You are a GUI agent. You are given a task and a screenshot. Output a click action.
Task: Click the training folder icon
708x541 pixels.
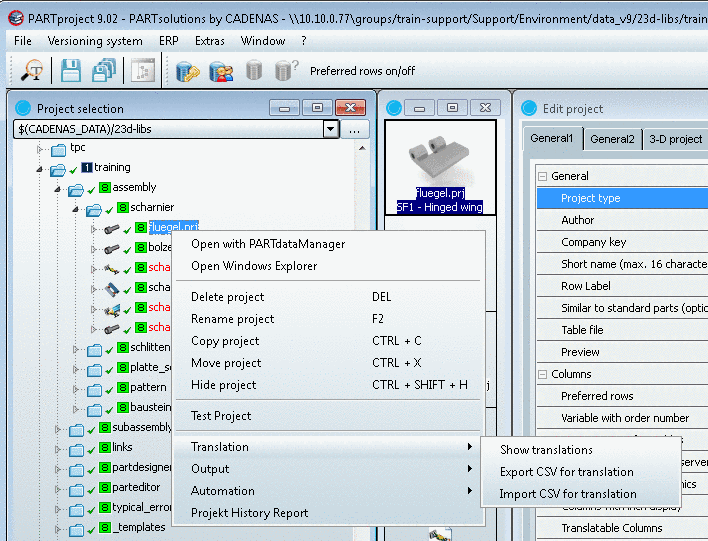coord(58,170)
